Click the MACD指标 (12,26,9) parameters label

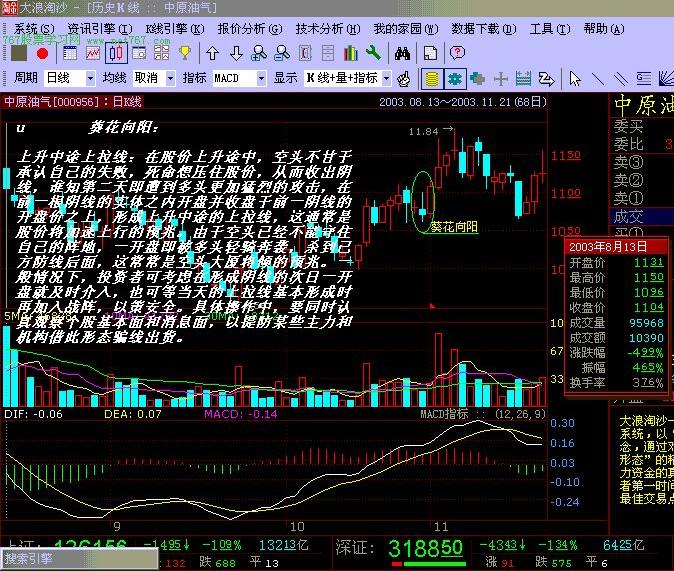(482, 414)
